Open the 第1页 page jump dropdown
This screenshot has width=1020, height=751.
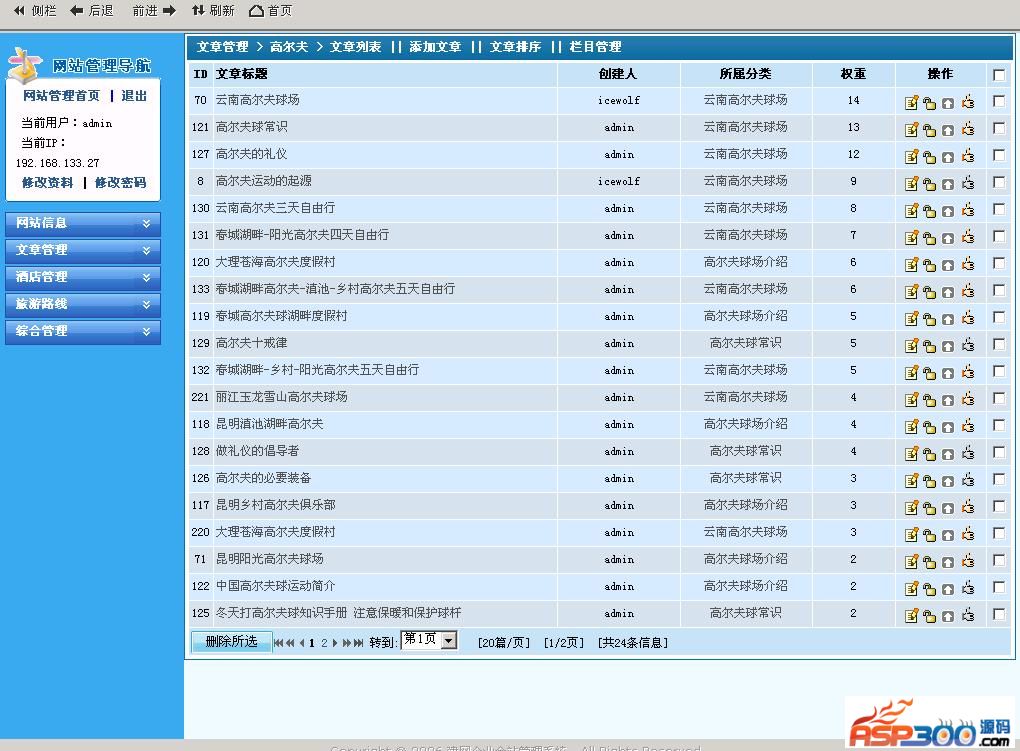click(448, 640)
